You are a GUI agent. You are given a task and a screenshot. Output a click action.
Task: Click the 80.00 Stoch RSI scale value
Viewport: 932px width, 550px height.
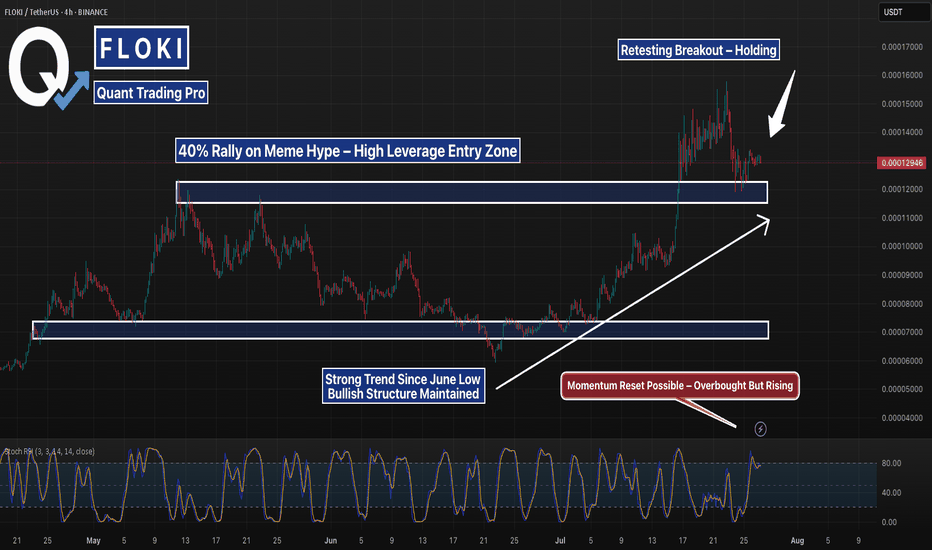pos(891,463)
